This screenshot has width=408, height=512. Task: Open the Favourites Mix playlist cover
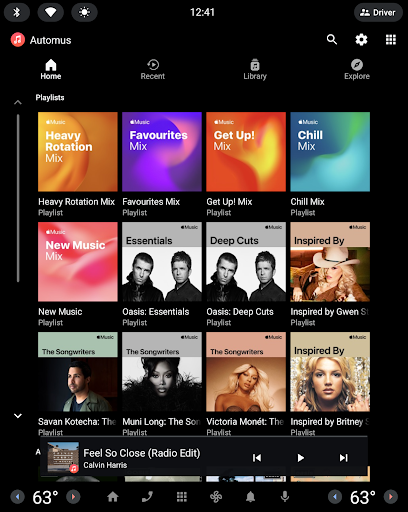[162, 152]
